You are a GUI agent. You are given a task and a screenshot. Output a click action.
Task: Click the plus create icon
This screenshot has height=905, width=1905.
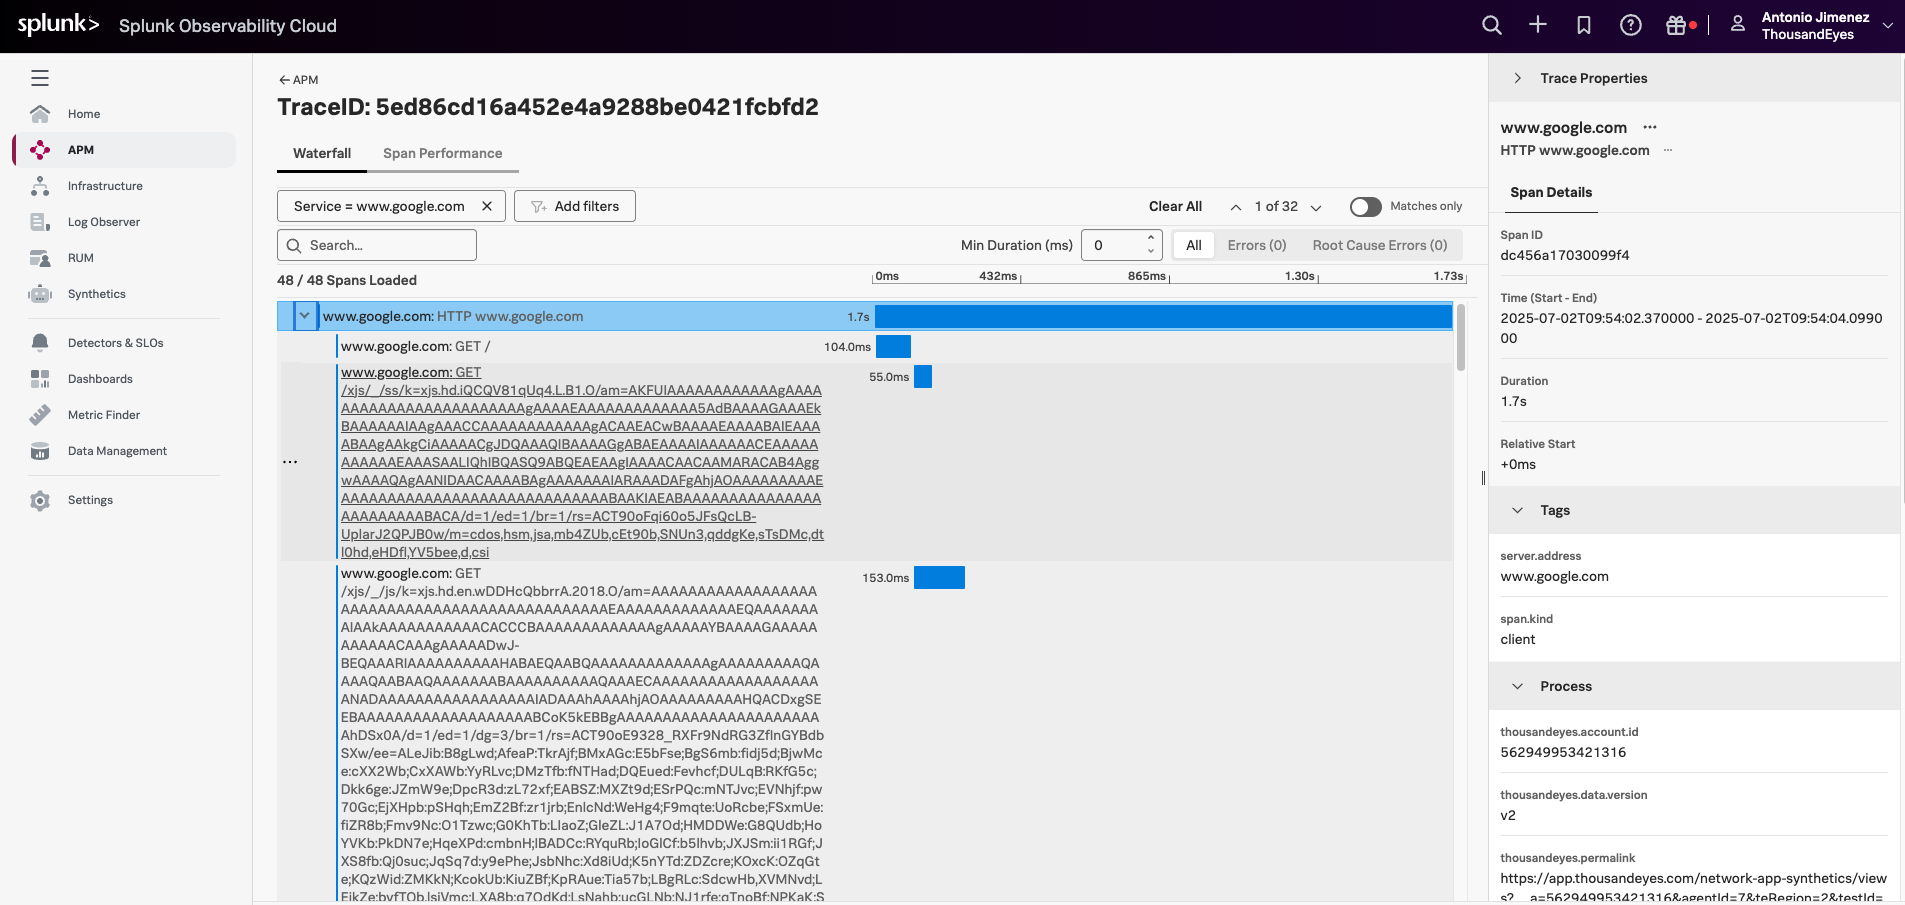tap(1538, 25)
